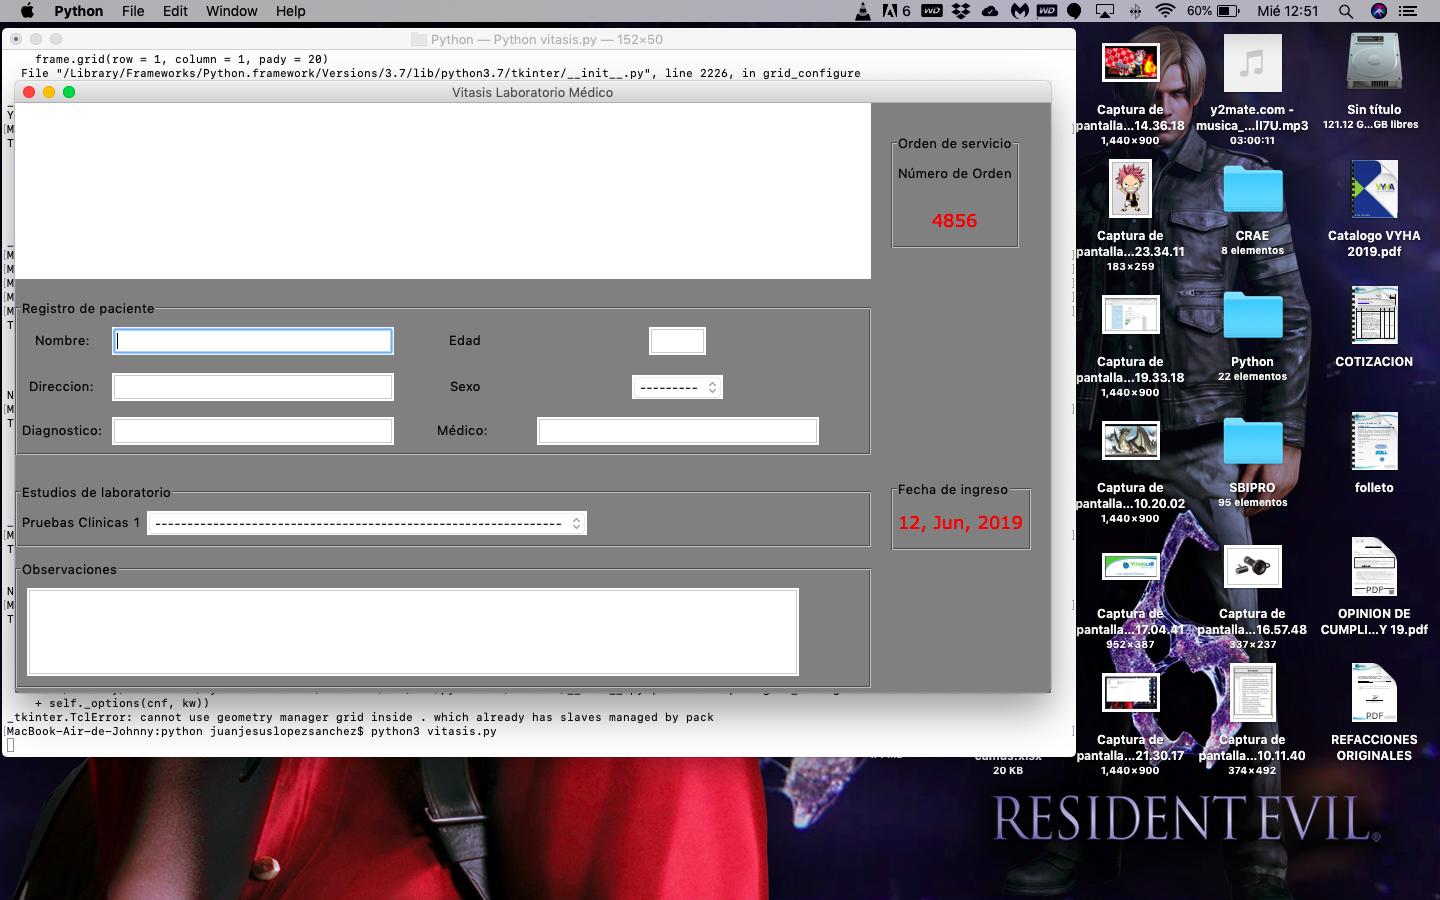Select the folleto document
Viewport: 1440px width, 900px height.
pyautogui.click(x=1374, y=441)
